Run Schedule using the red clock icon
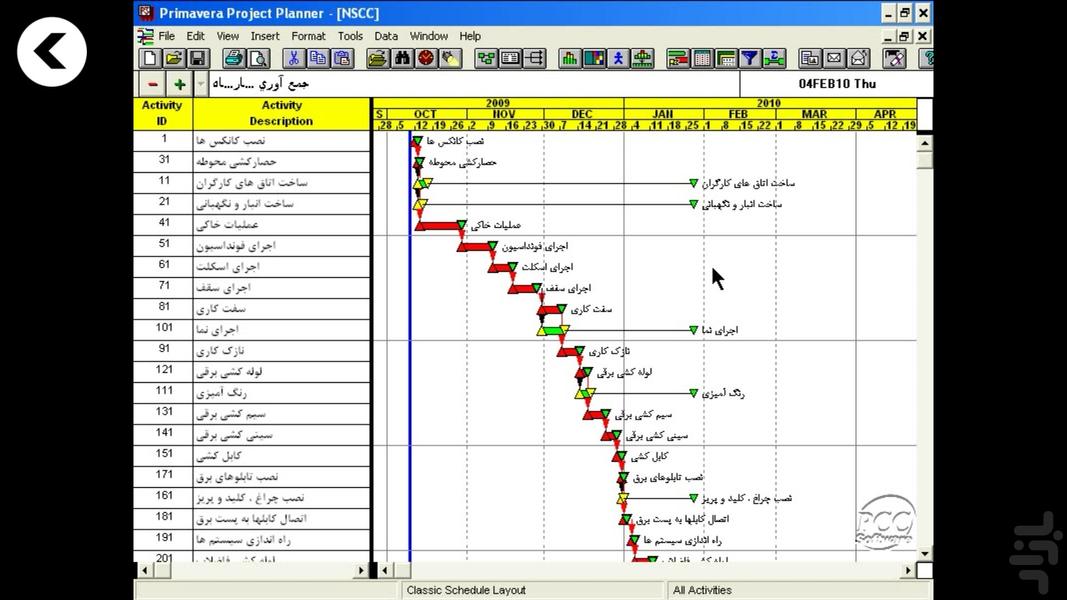Image resolution: width=1067 pixels, height=600 pixels. pos(426,59)
